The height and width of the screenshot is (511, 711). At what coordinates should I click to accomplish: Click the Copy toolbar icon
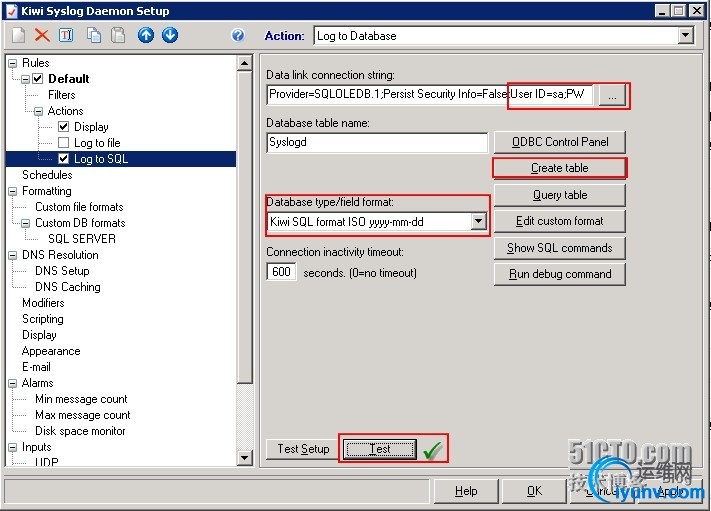tap(94, 35)
